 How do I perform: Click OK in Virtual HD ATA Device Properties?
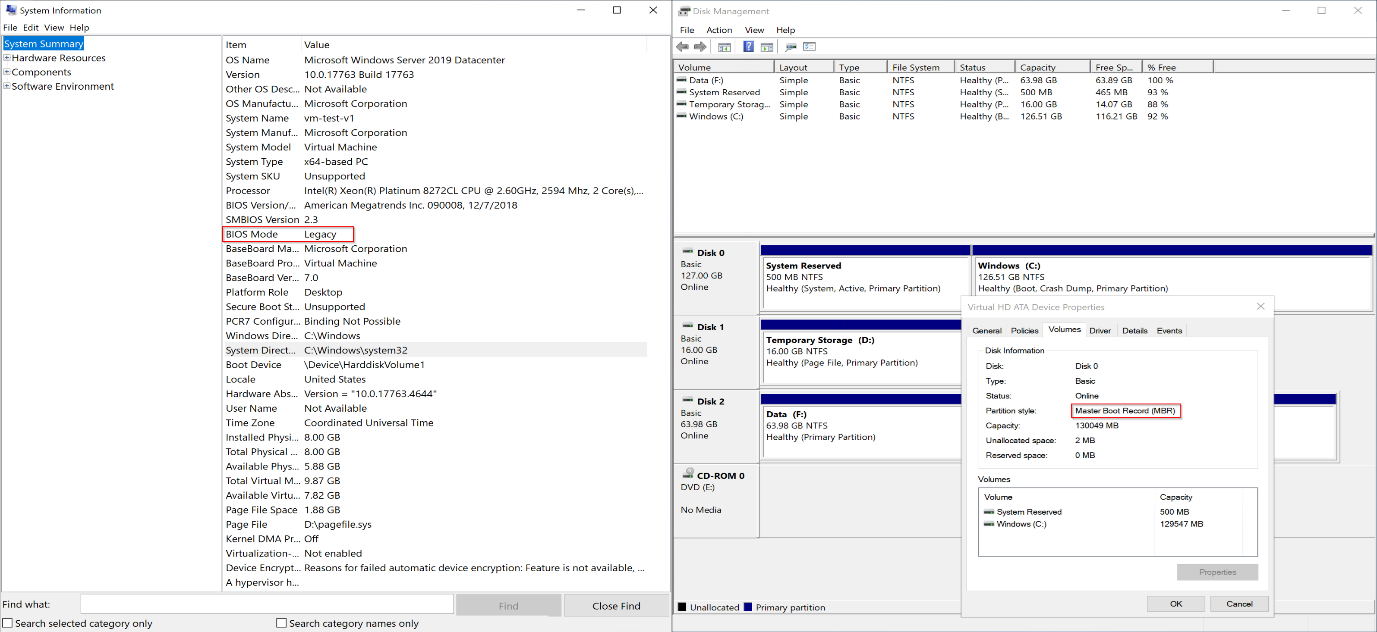click(1176, 603)
